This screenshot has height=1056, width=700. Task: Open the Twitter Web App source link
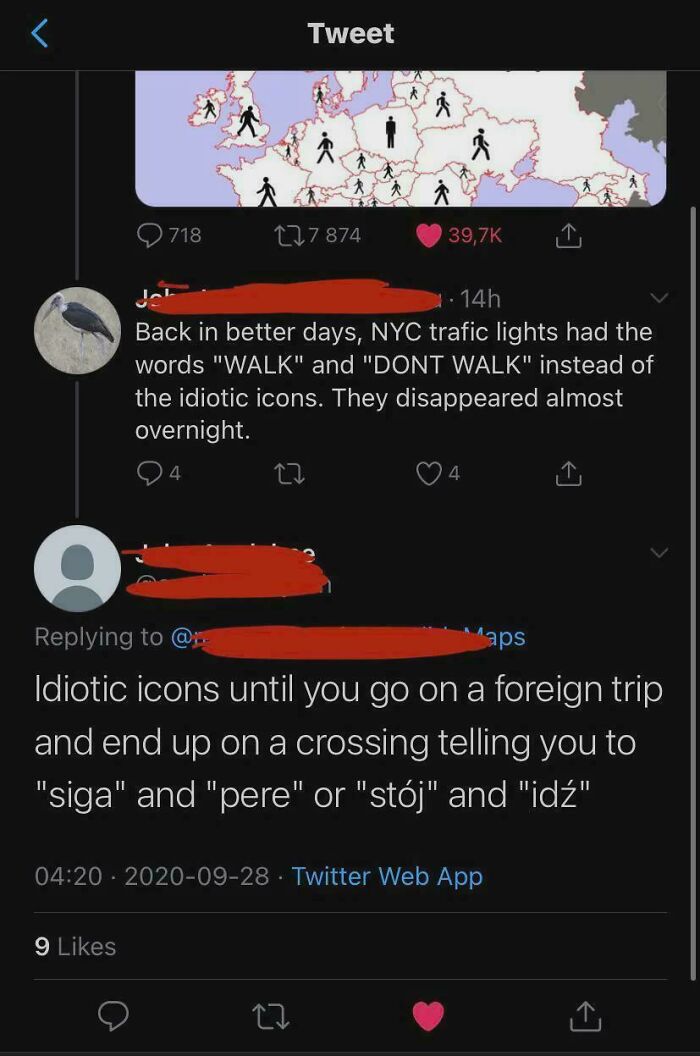388,876
